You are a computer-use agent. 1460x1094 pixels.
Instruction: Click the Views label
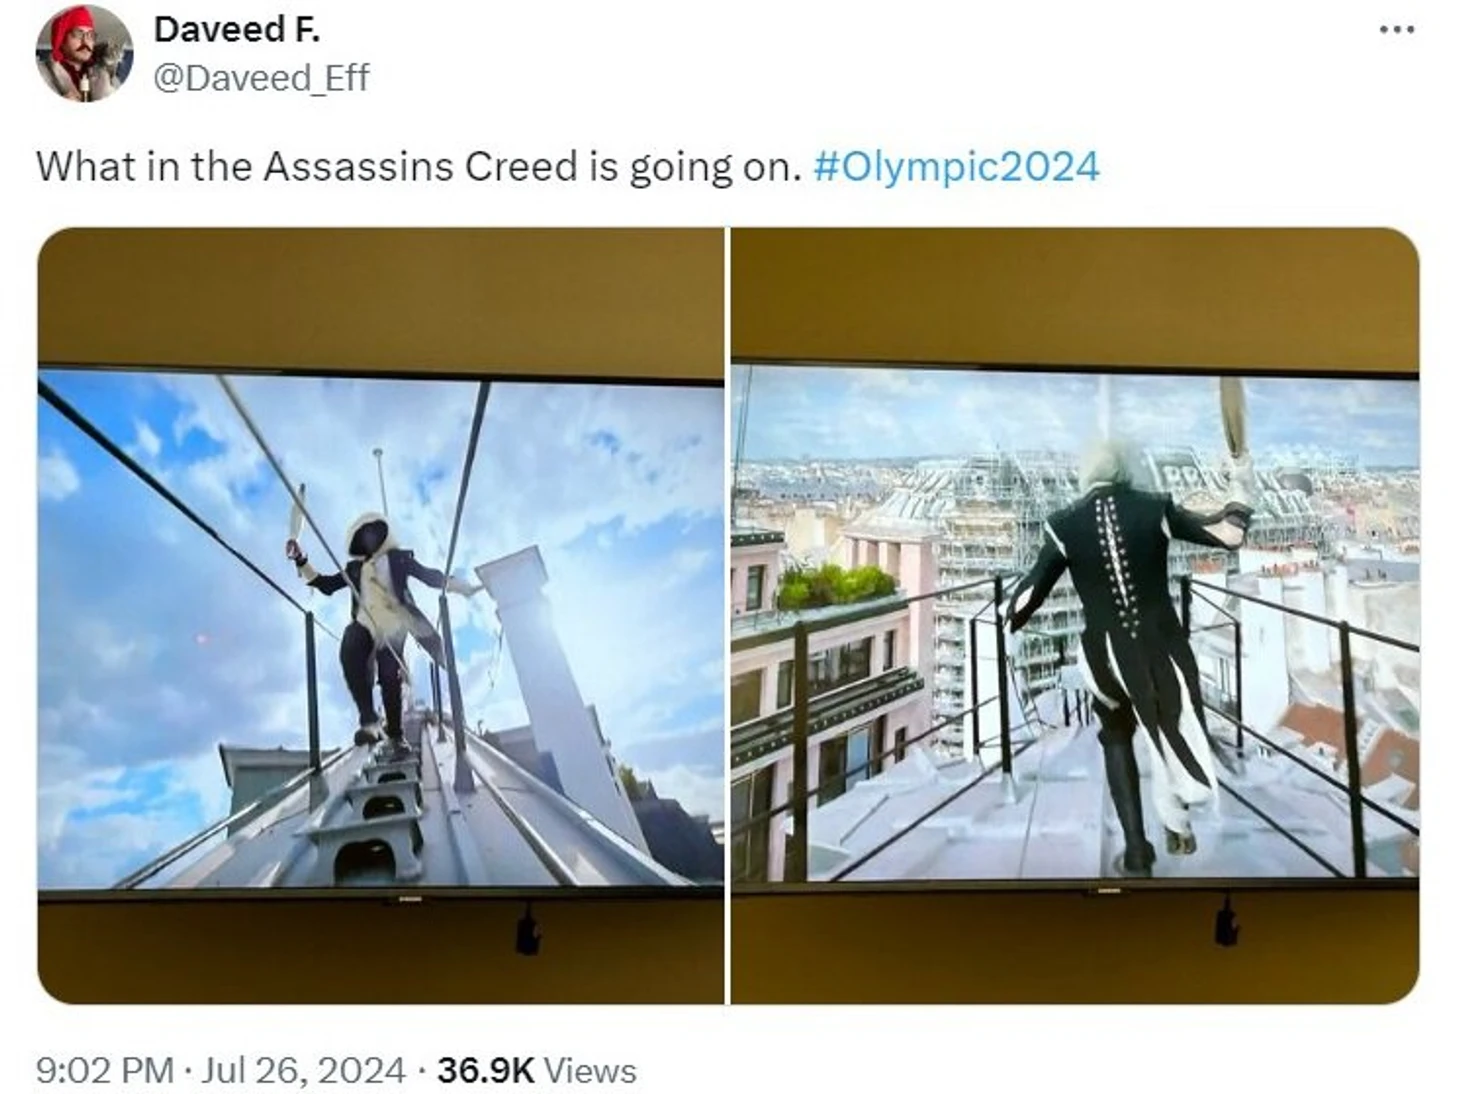(x=590, y=1070)
